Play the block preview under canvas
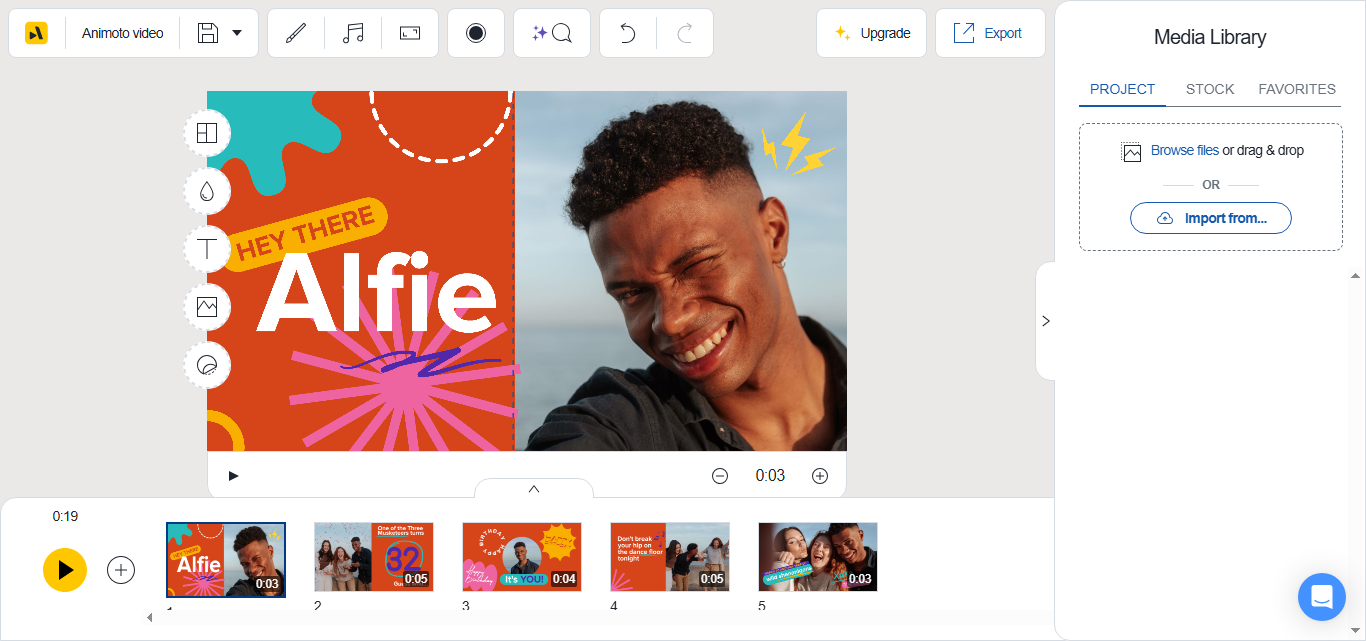 [x=233, y=476]
